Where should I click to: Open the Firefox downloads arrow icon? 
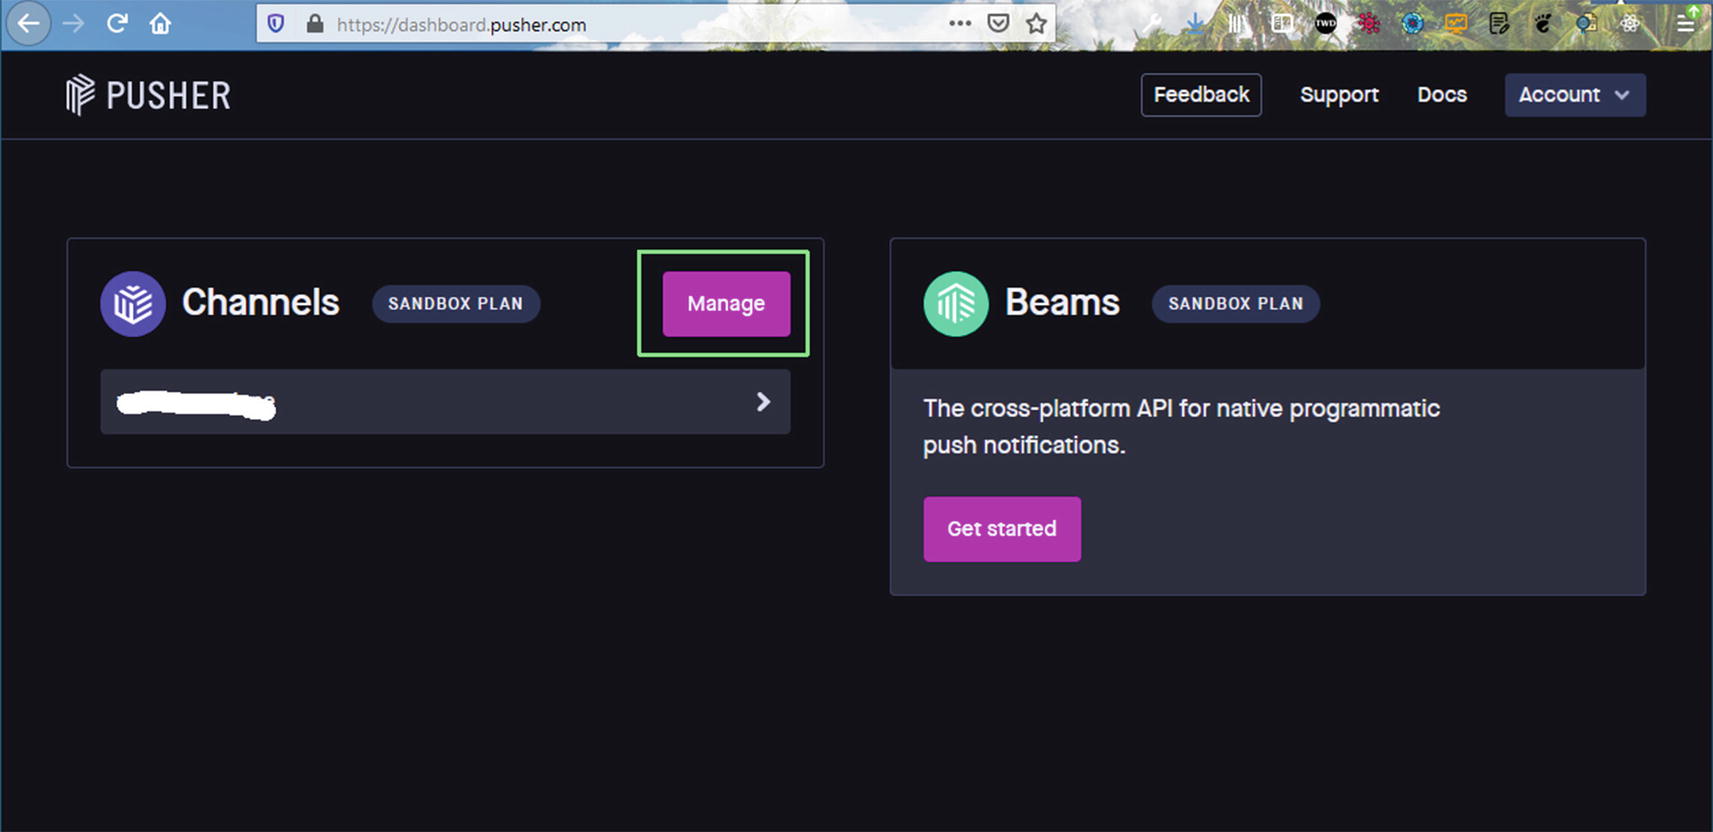[x=1194, y=24]
